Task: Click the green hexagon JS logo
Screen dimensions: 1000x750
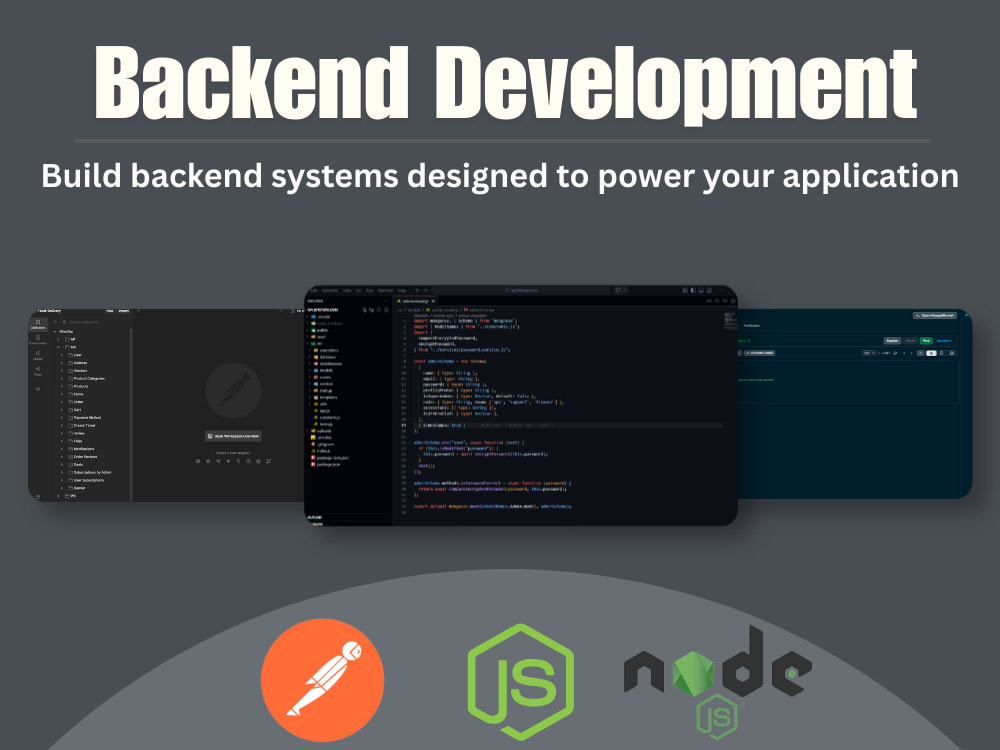Action: [x=521, y=681]
